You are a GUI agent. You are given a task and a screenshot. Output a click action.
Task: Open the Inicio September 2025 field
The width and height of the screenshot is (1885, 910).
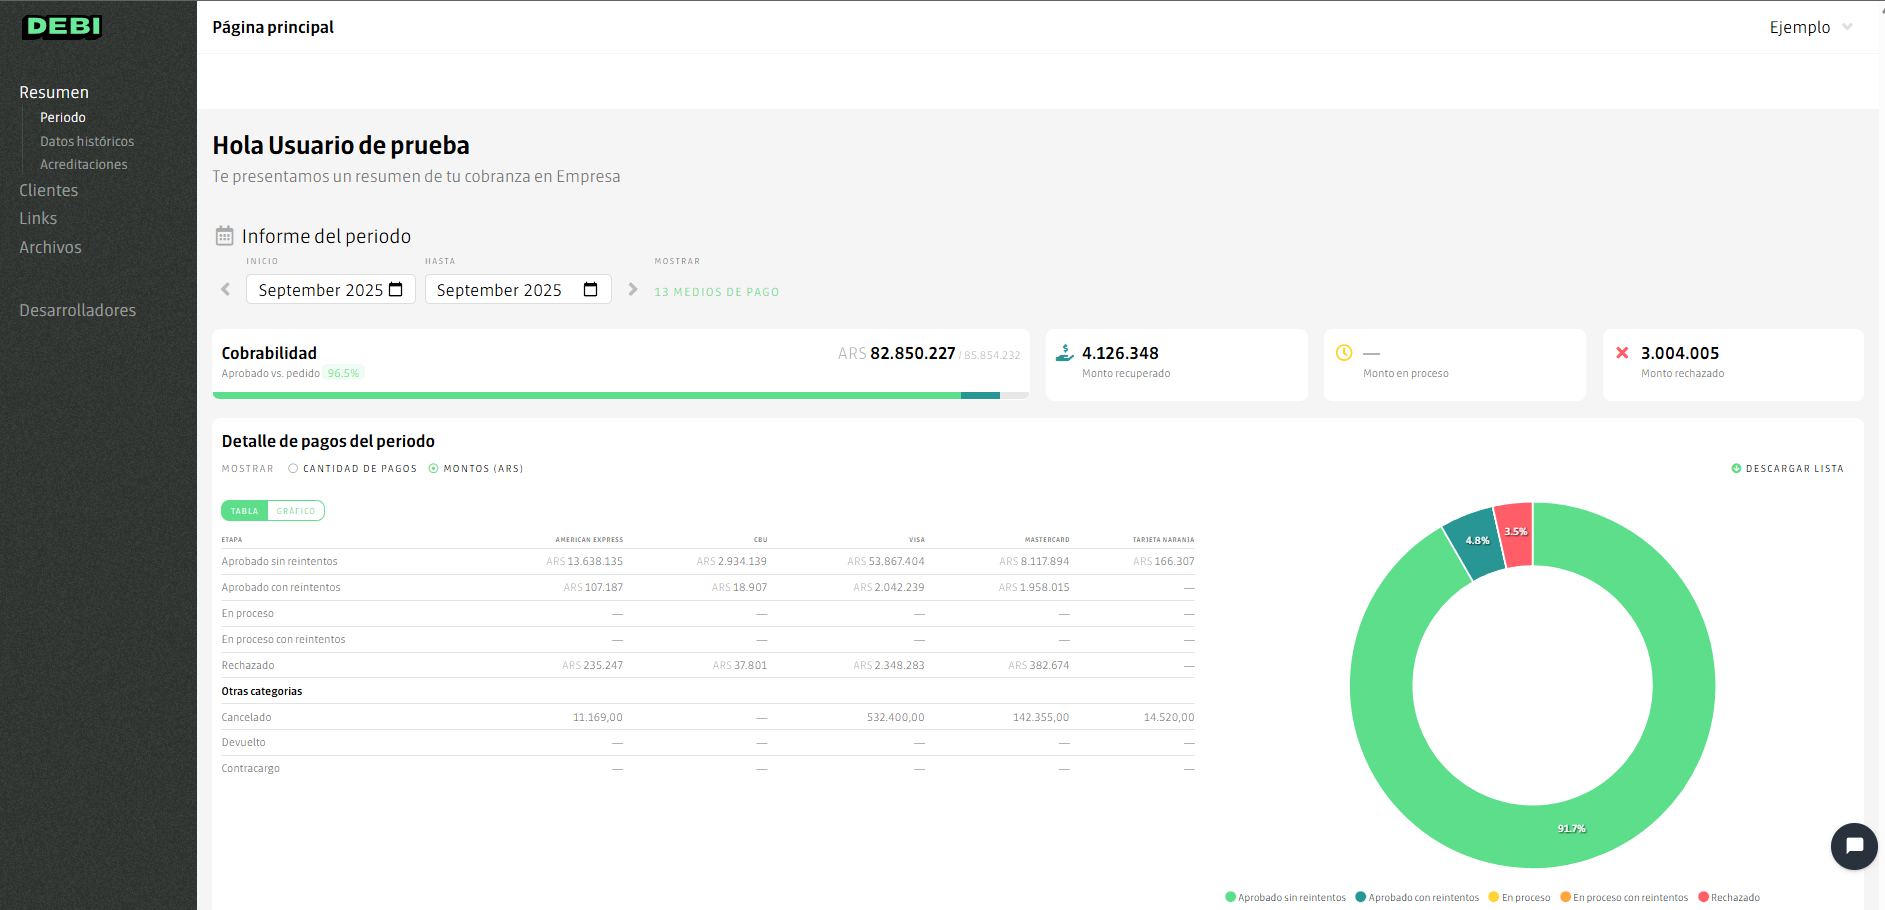[320, 290]
